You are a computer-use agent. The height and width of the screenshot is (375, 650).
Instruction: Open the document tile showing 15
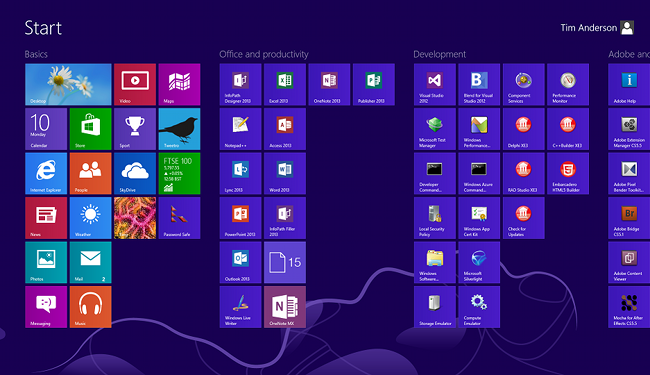[285, 262]
